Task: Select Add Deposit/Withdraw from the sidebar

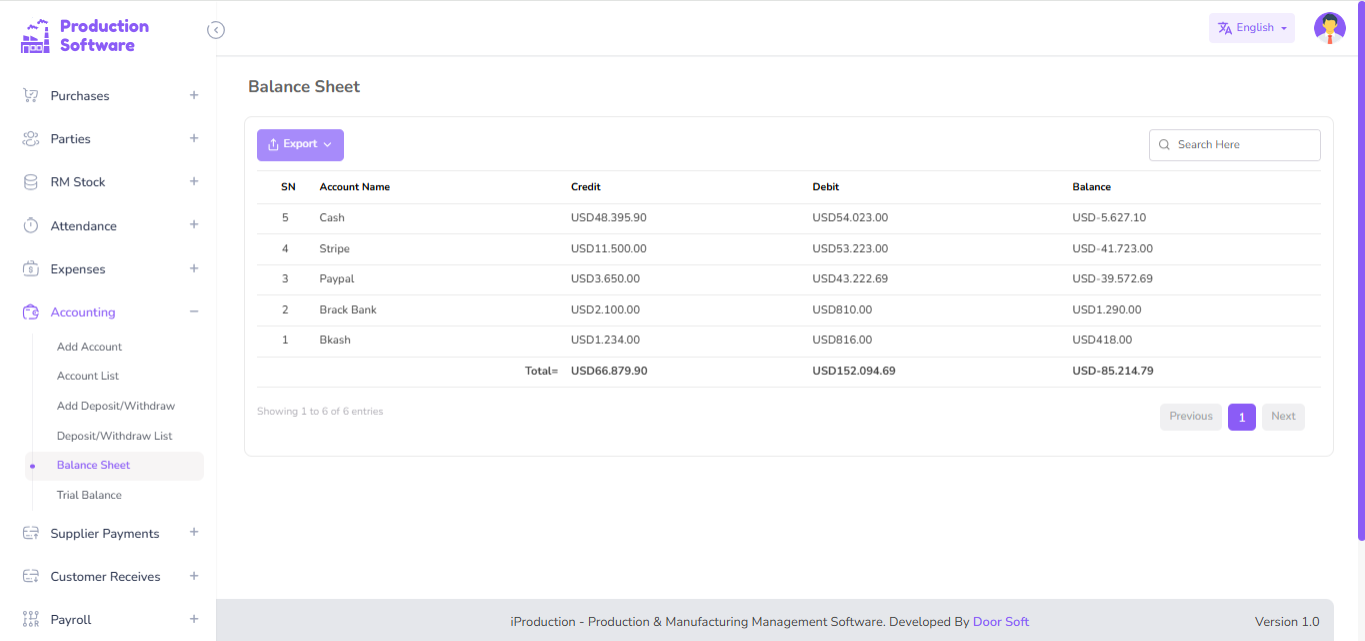Action: click(116, 405)
